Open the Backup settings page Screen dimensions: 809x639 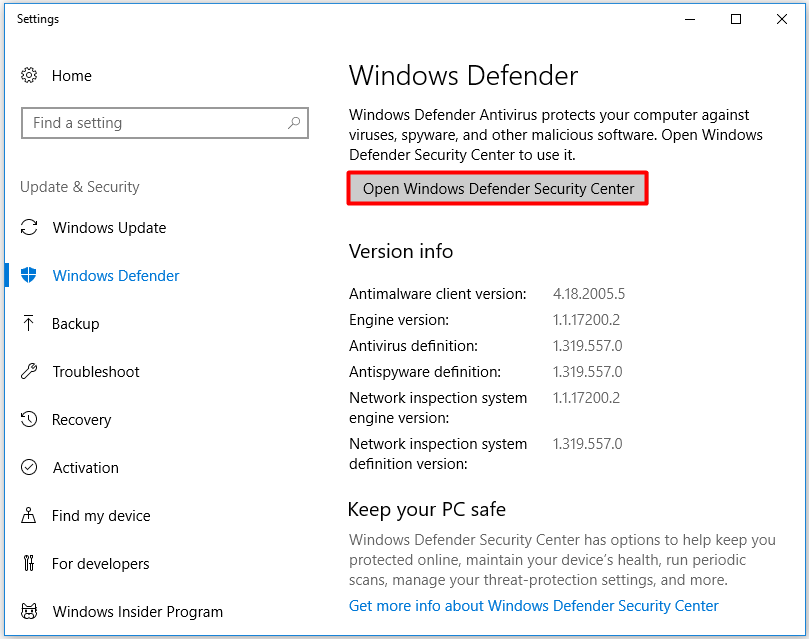coord(75,324)
